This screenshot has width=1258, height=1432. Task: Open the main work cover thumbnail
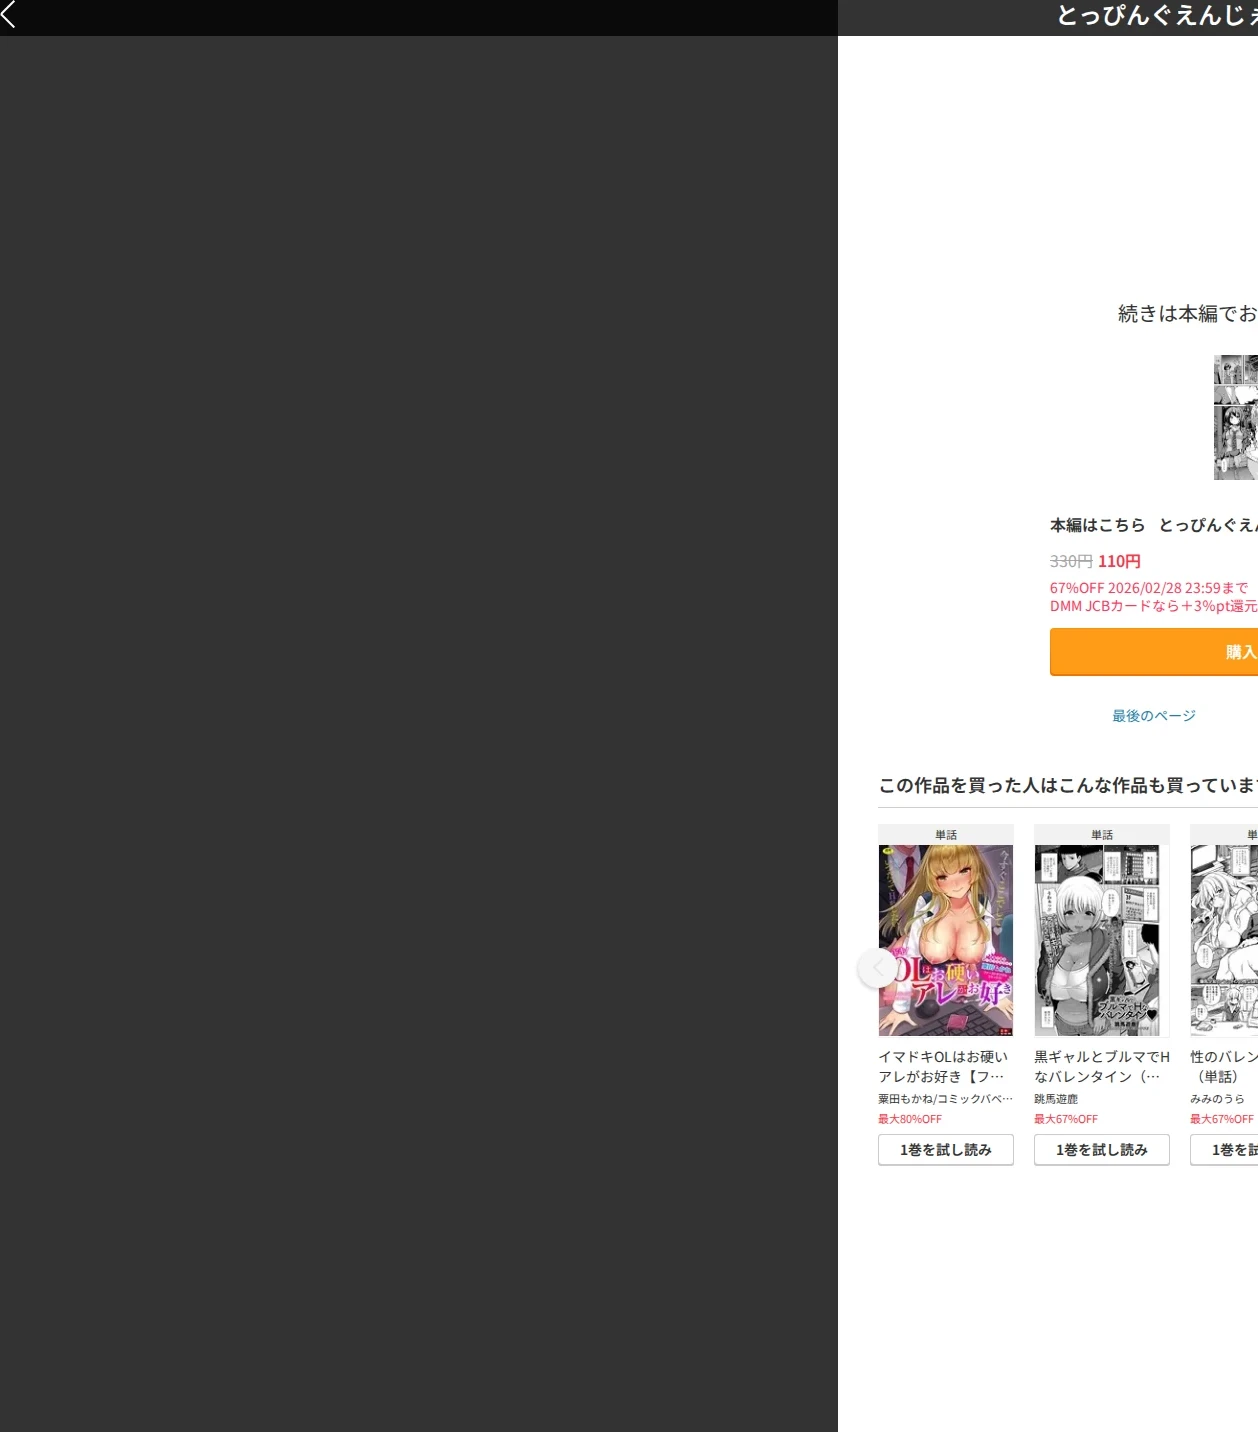pos(1236,417)
